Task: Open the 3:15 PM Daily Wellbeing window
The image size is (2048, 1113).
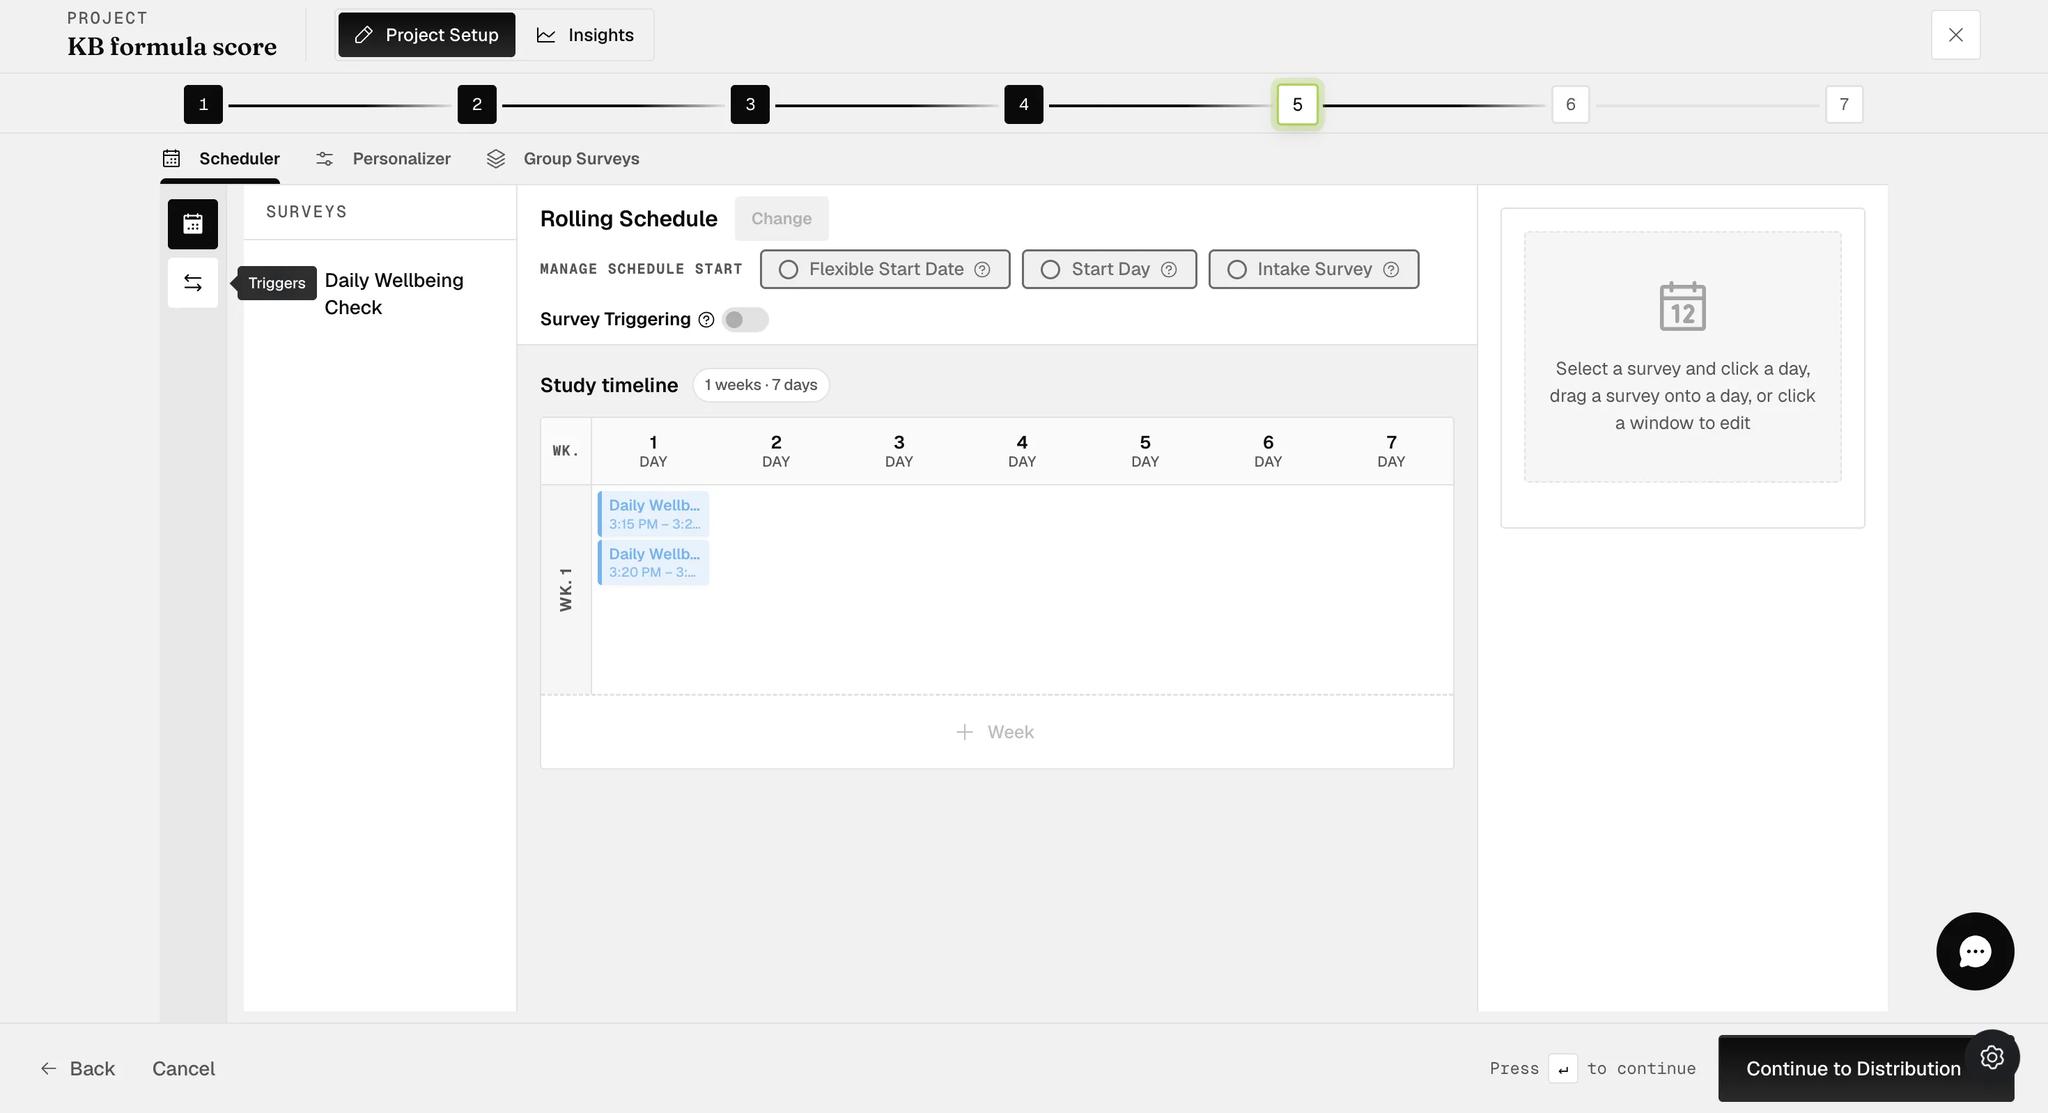Action: (x=654, y=514)
